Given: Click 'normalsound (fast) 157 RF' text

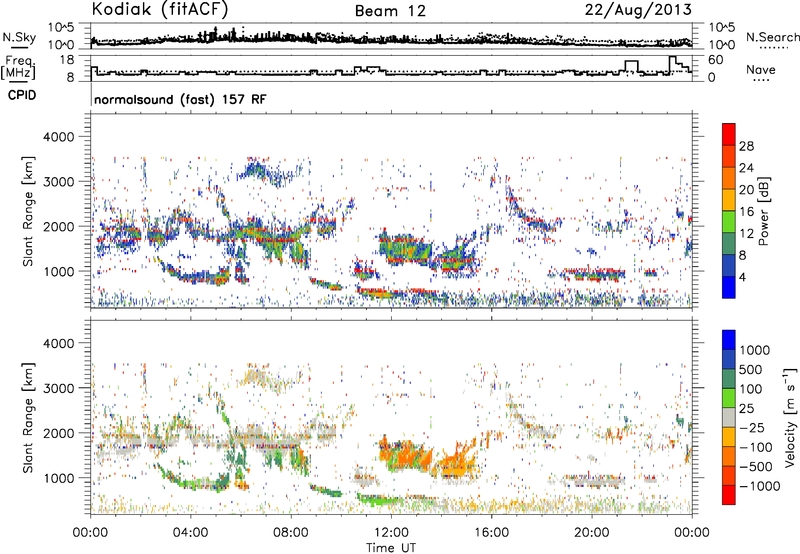Looking at the screenshot, I should [x=180, y=99].
